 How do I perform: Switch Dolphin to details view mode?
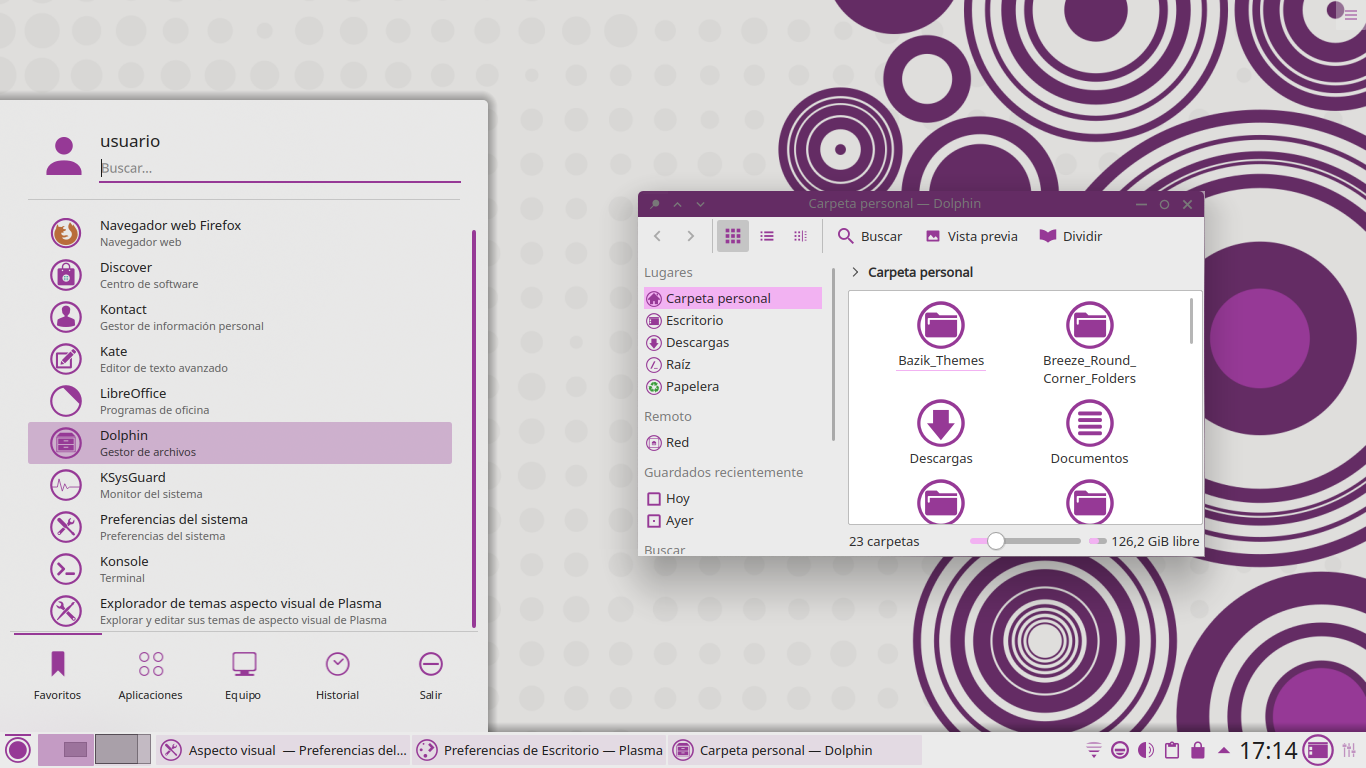pos(800,236)
